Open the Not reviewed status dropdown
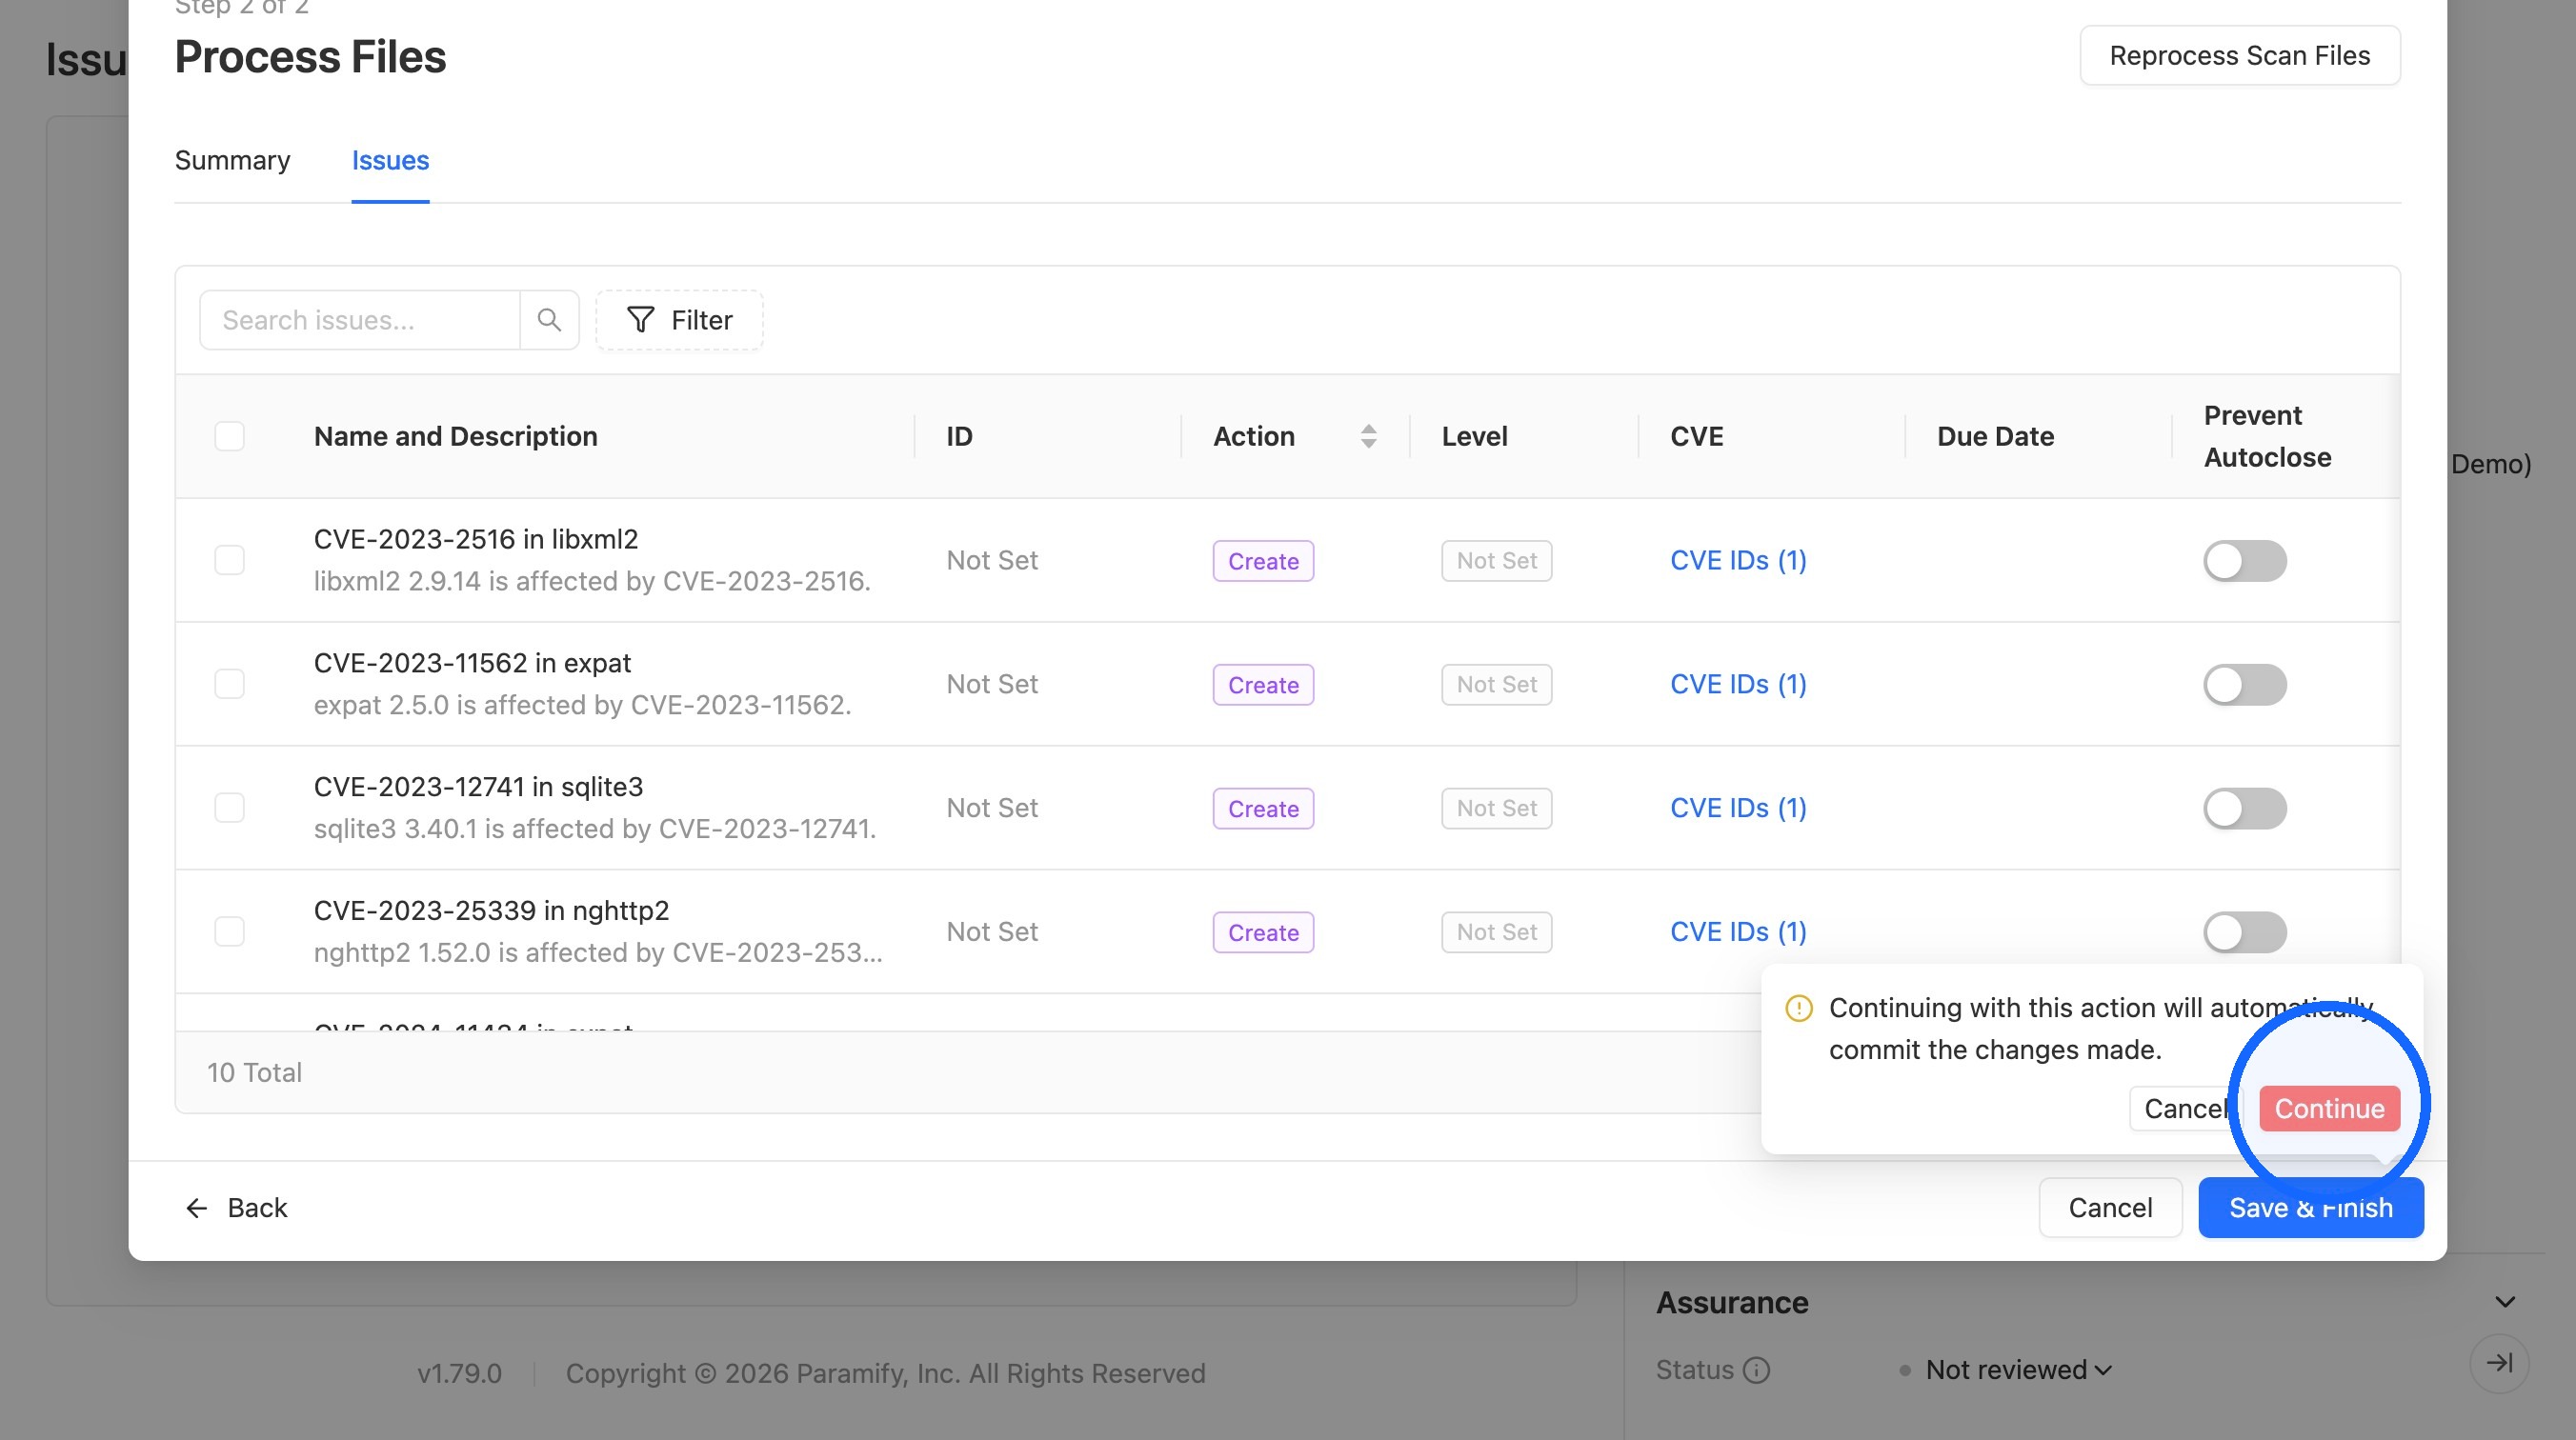2576x1440 pixels. [x=2018, y=1370]
